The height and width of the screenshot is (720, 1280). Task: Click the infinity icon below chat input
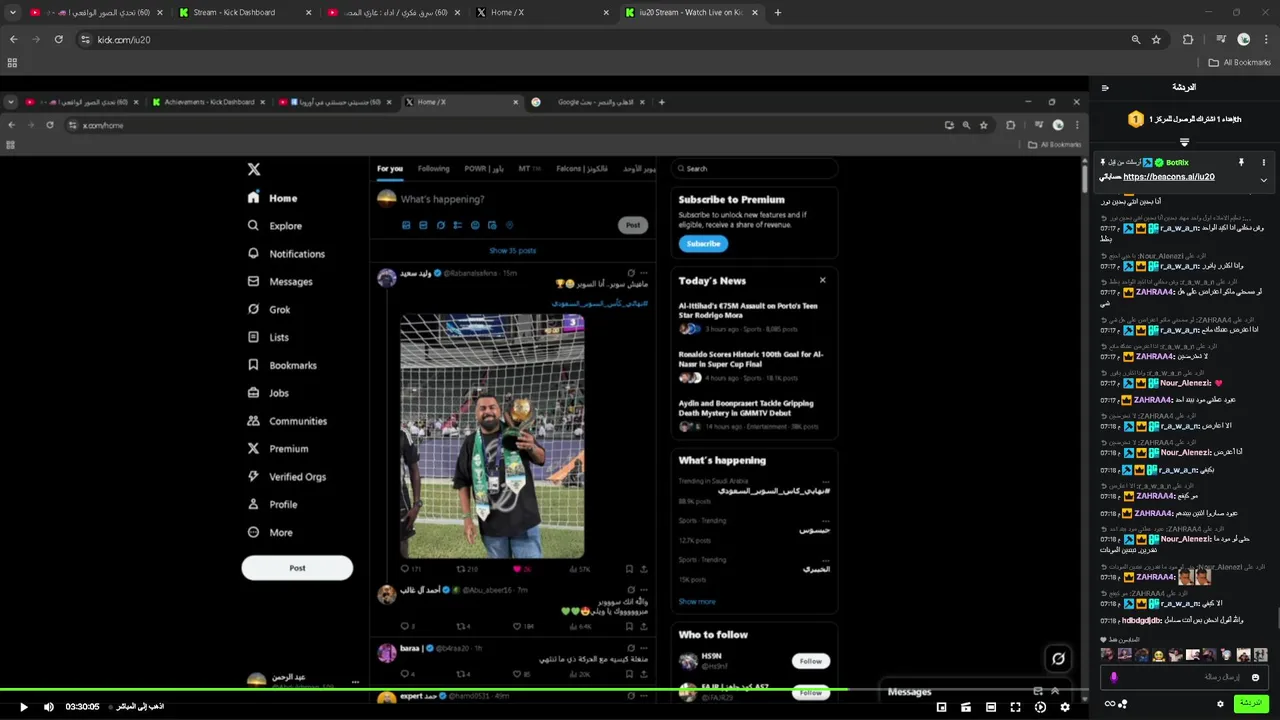click(x=1109, y=704)
